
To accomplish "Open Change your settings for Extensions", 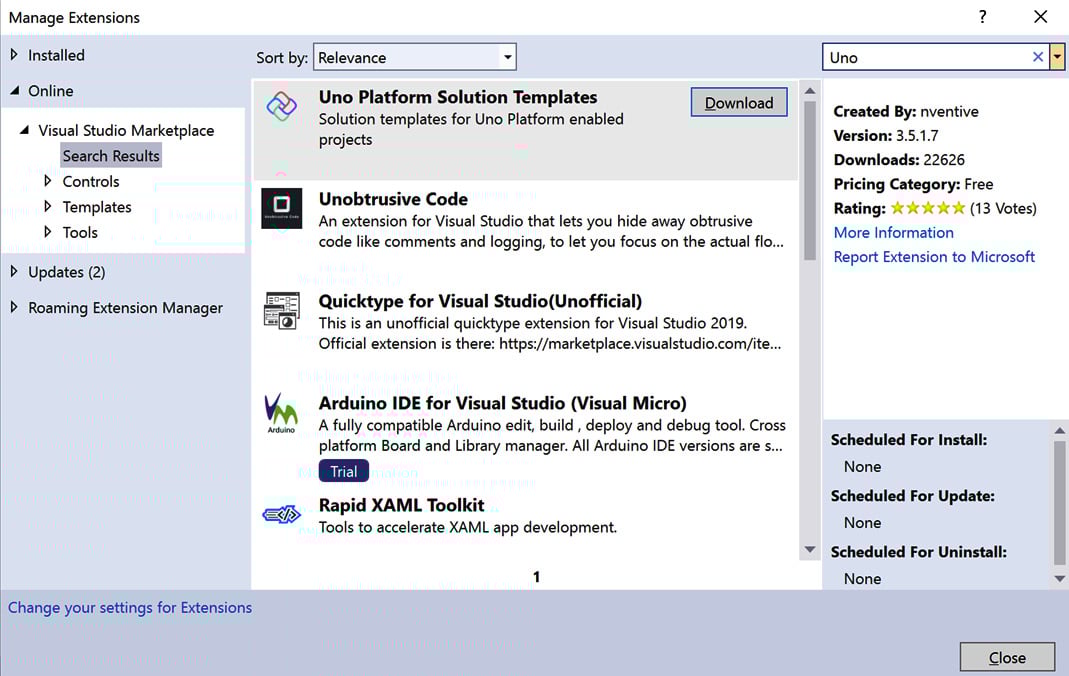I will [130, 607].
